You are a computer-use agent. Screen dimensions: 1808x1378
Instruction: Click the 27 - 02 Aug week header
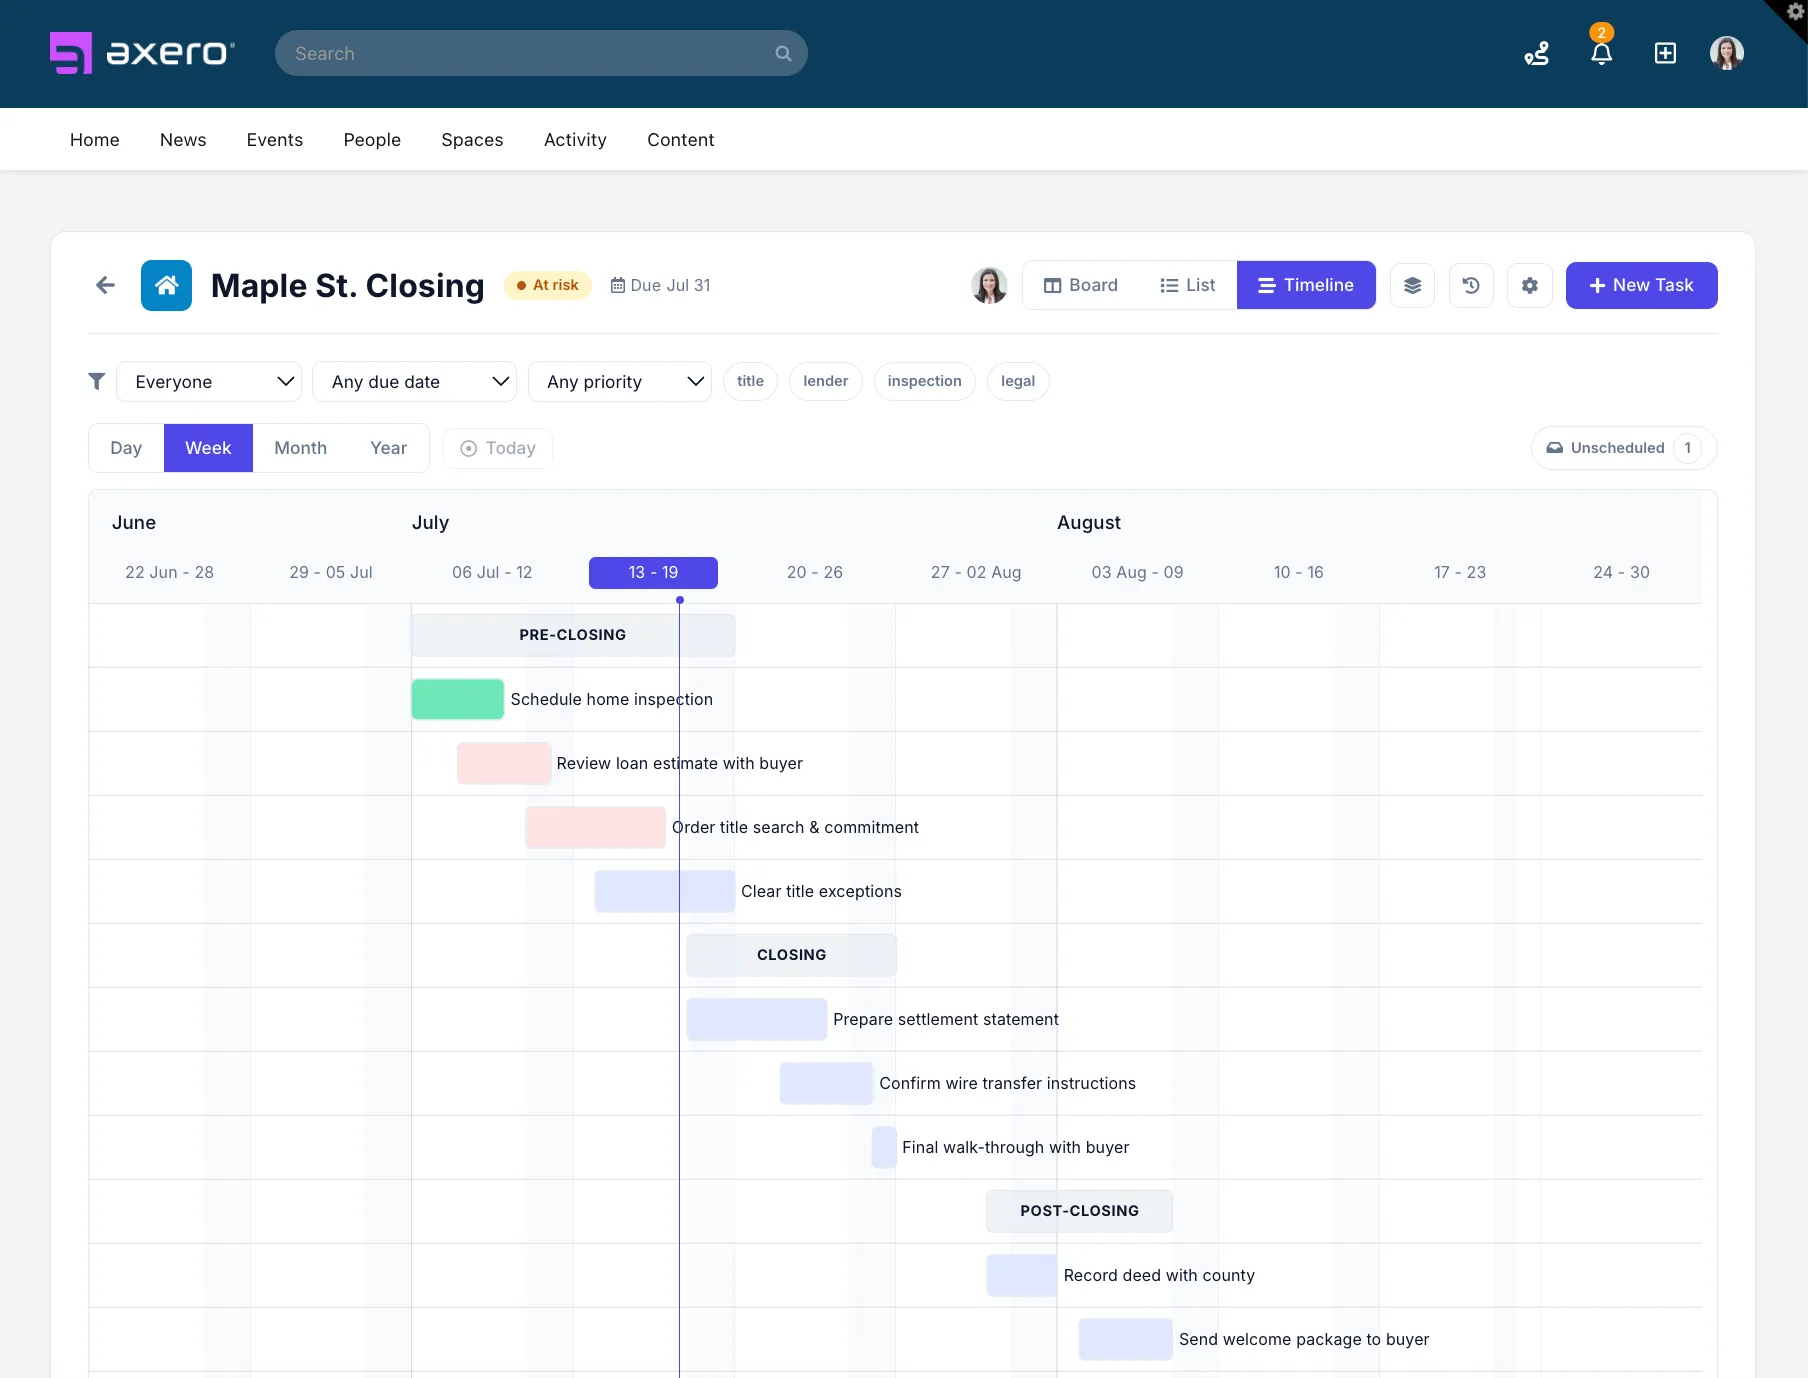[x=976, y=572]
